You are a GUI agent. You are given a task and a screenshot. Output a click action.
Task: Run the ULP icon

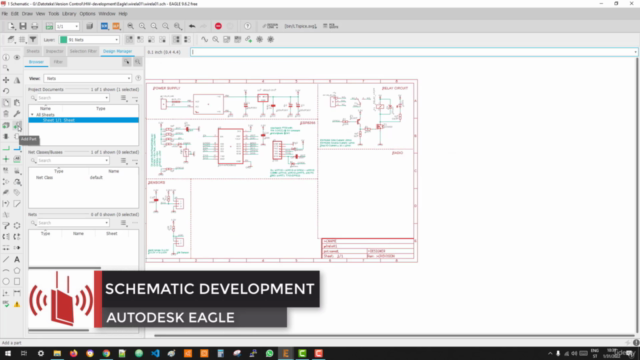click(116, 26)
